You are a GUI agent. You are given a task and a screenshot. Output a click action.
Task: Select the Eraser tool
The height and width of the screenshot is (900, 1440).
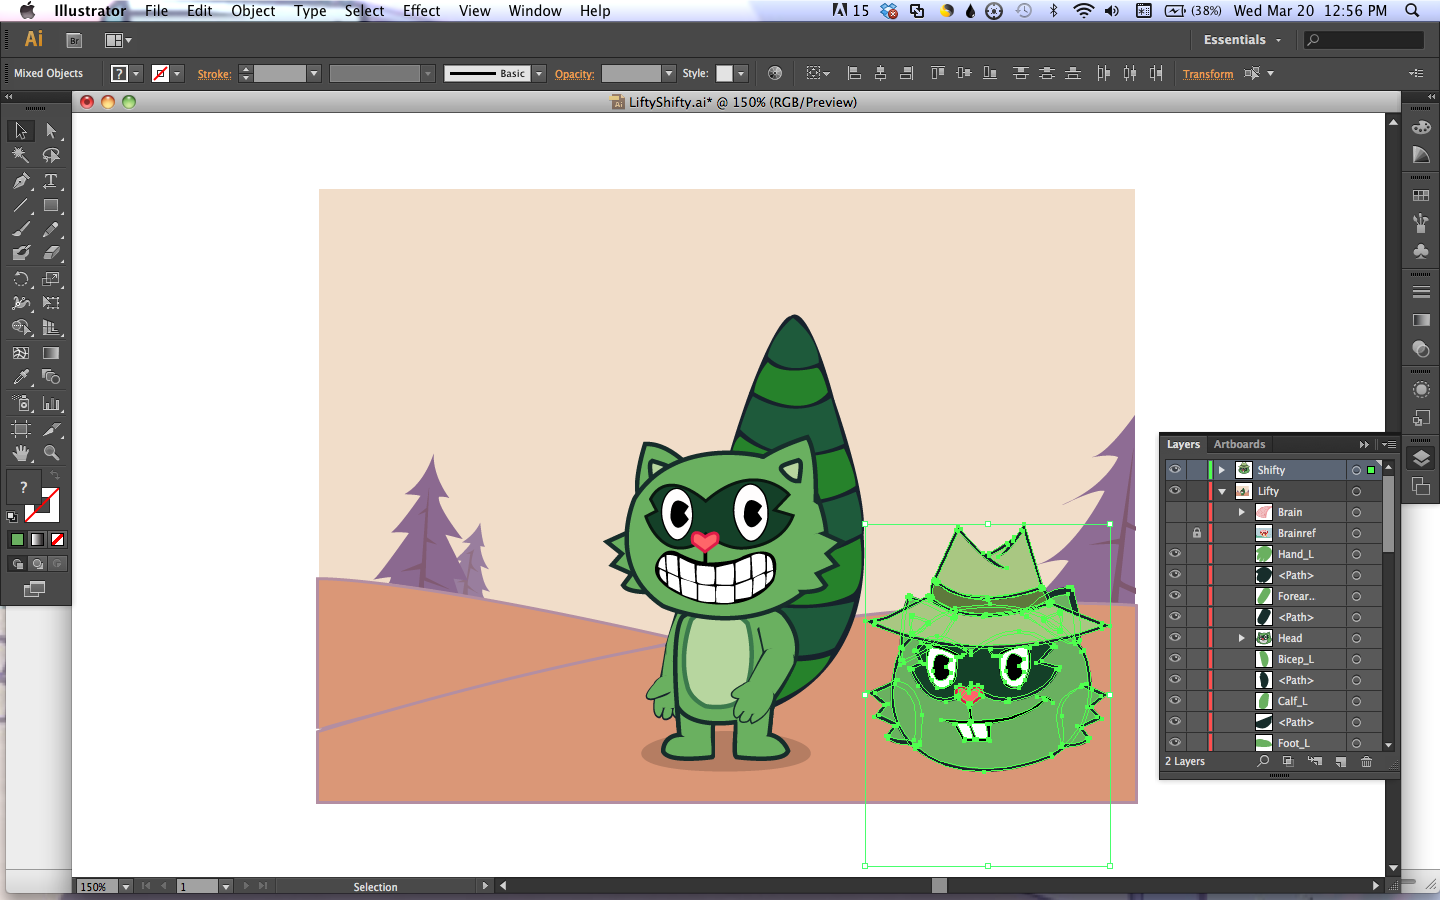click(51, 253)
